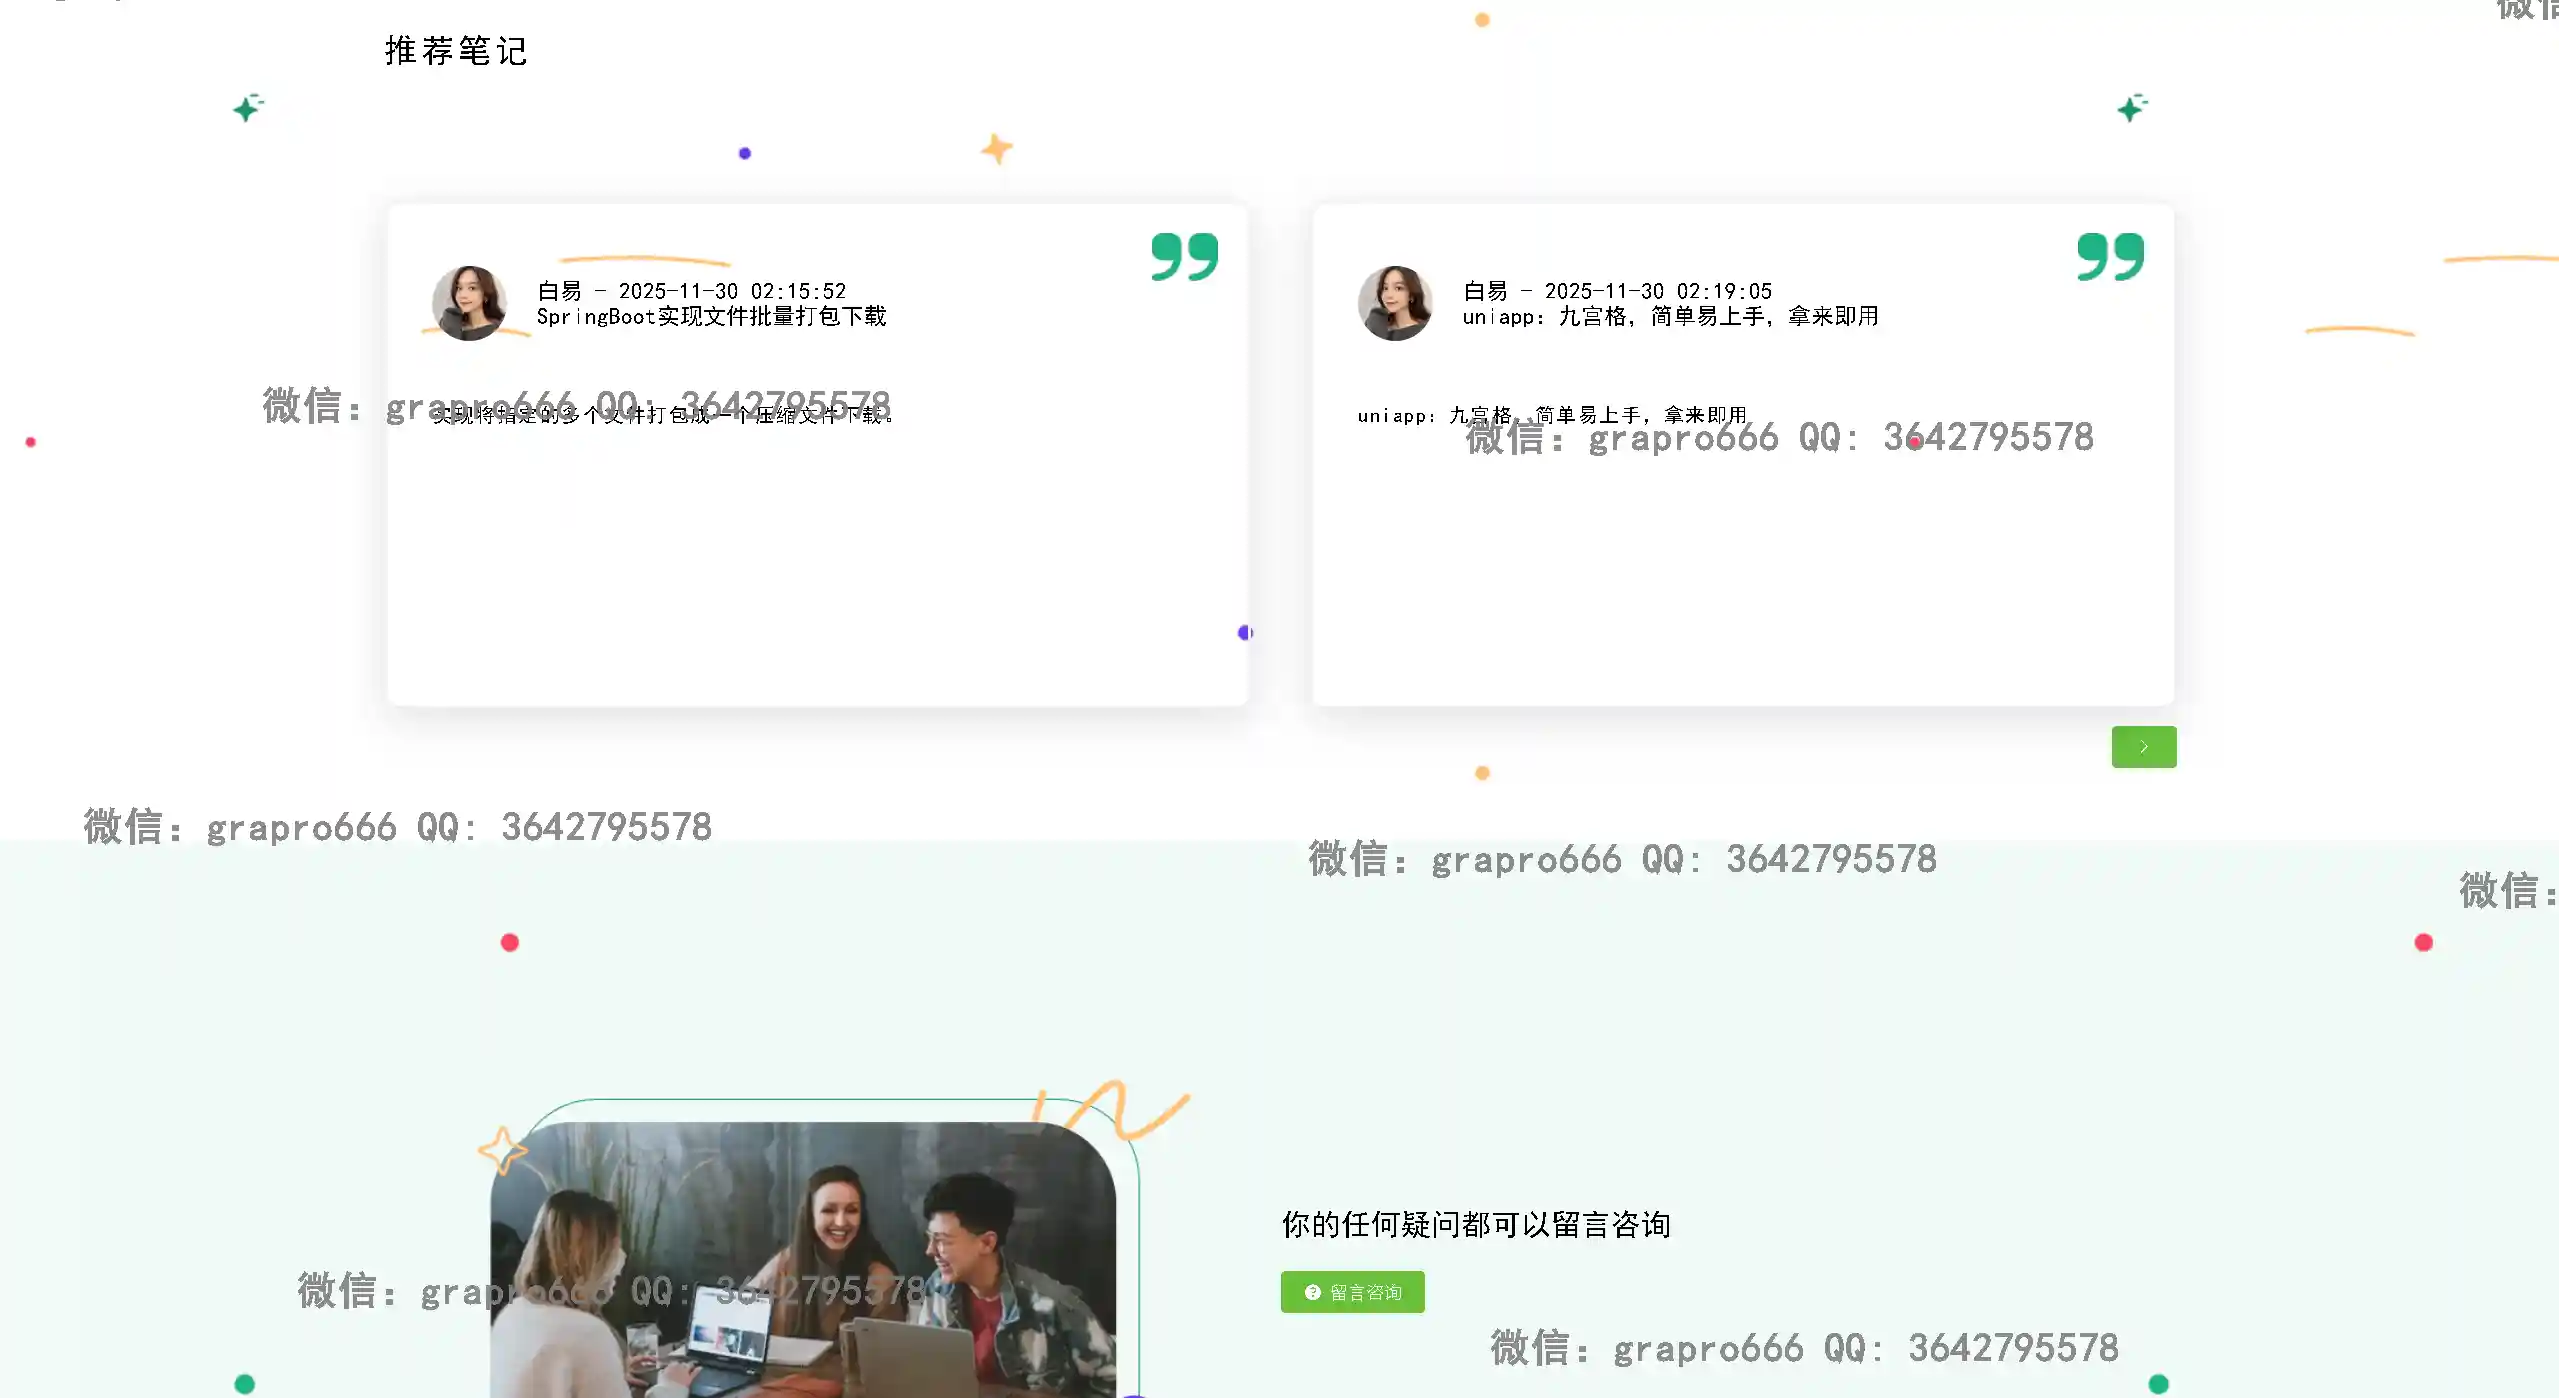
Task: Click the avatar on the uniapp note card
Action: (1394, 302)
